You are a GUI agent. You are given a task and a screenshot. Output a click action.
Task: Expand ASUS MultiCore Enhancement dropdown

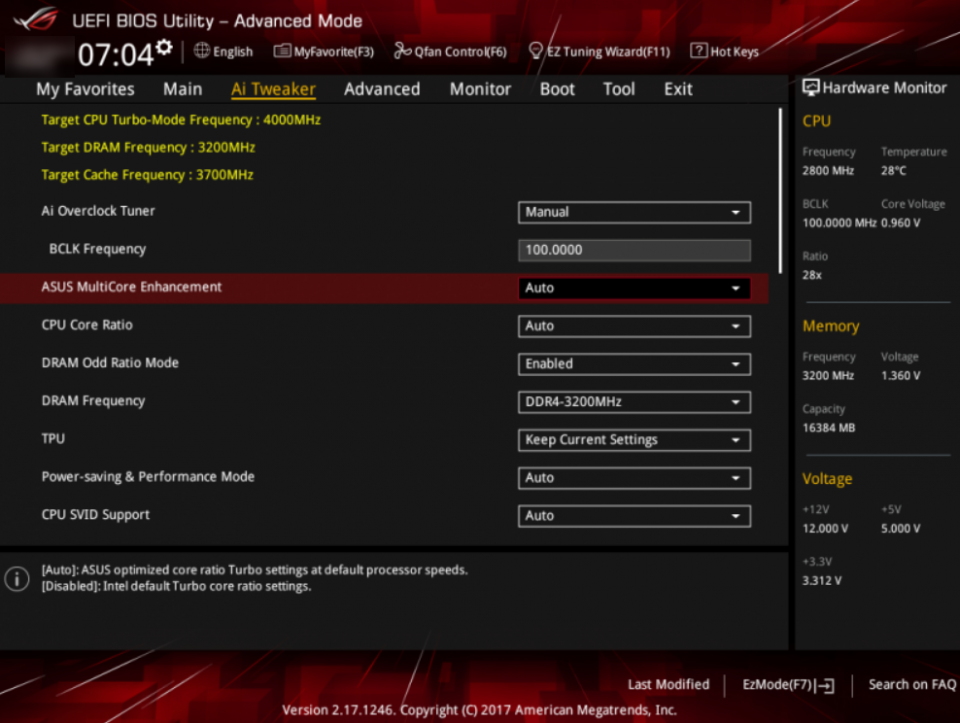pos(634,288)
